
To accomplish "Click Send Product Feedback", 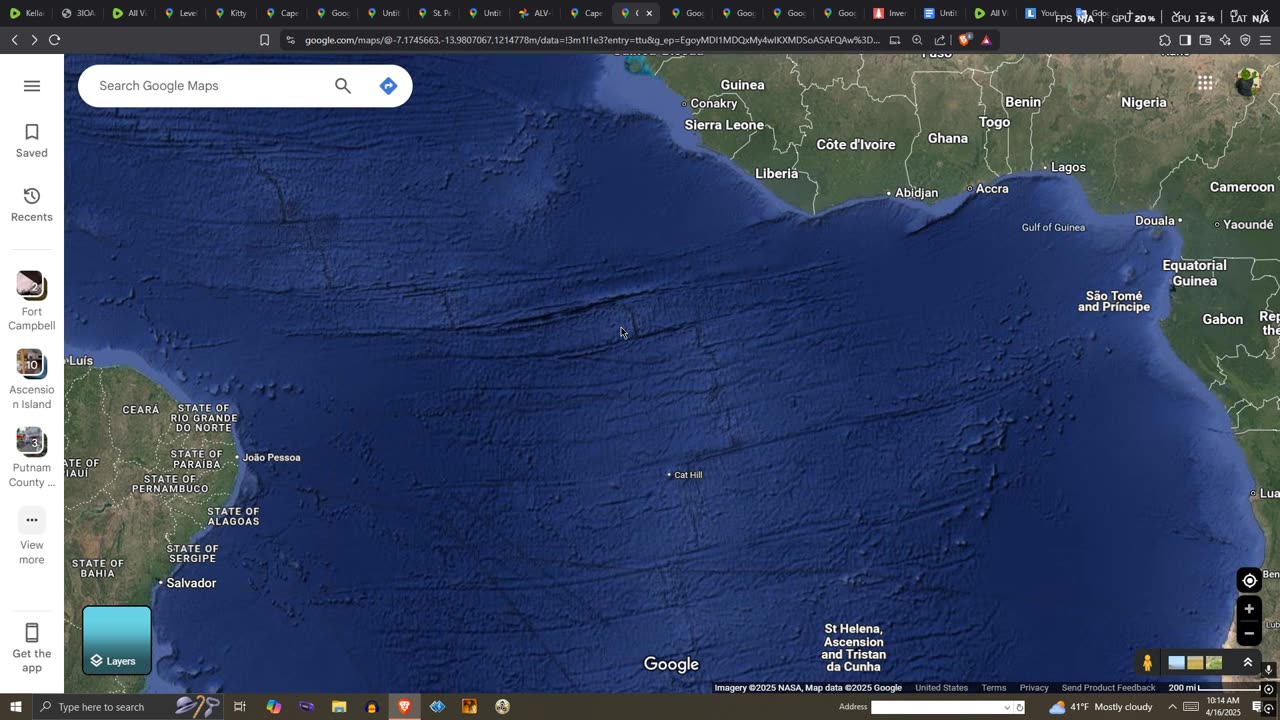I will coord(1108,688).
